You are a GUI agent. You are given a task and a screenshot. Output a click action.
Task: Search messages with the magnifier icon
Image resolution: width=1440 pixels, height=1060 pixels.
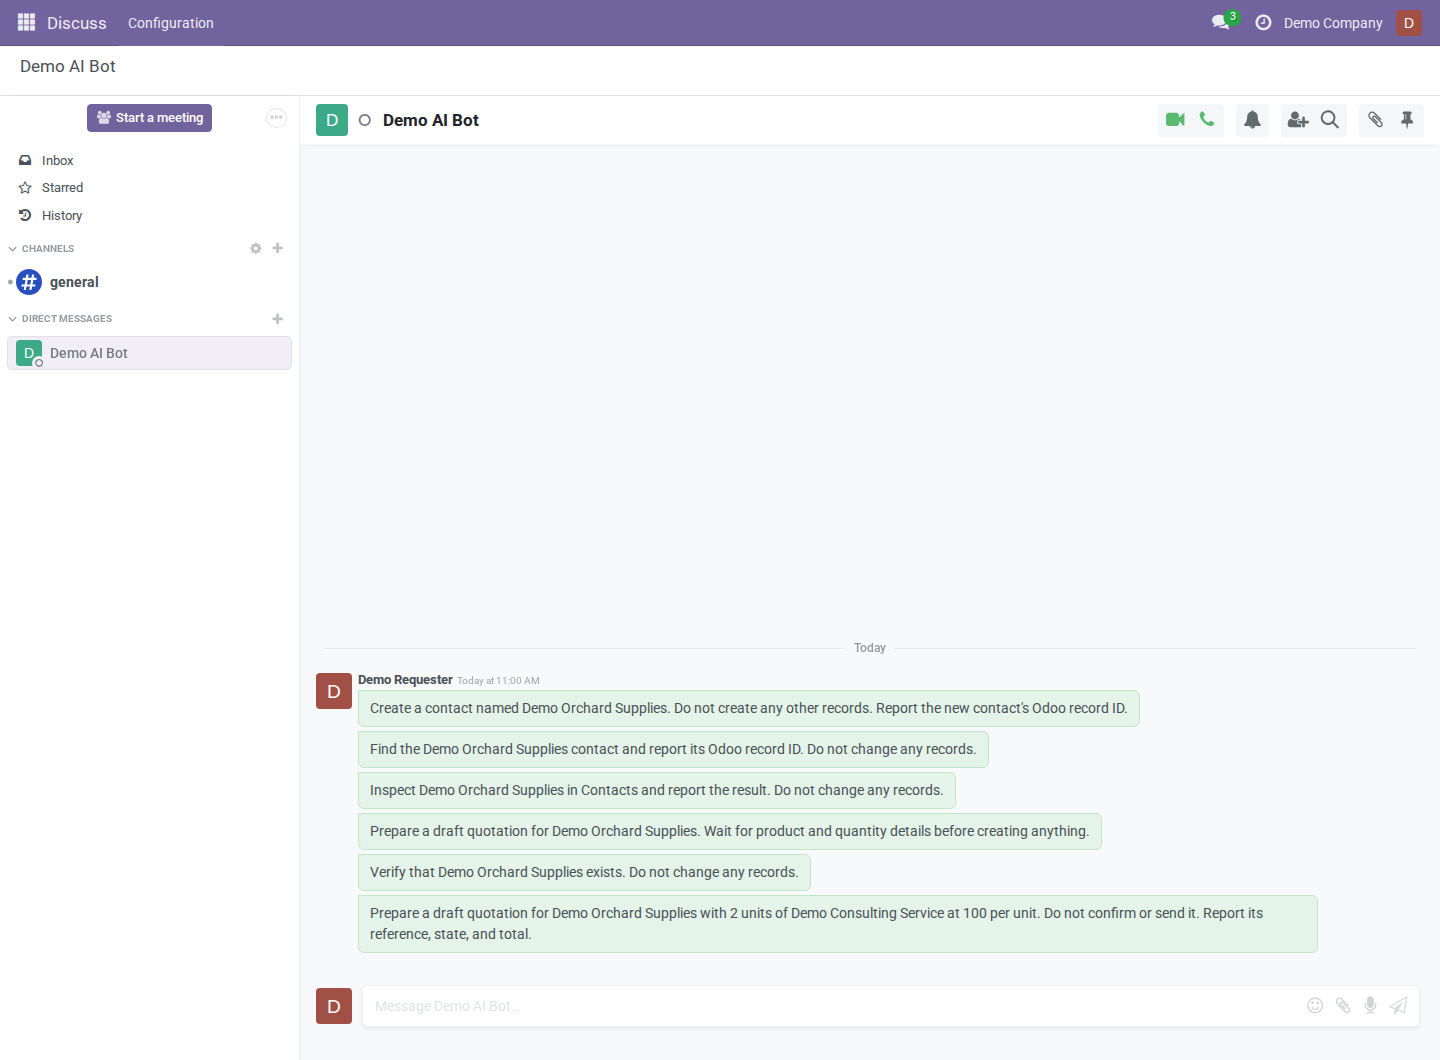pyautogui.click(x=1330, y=120)
